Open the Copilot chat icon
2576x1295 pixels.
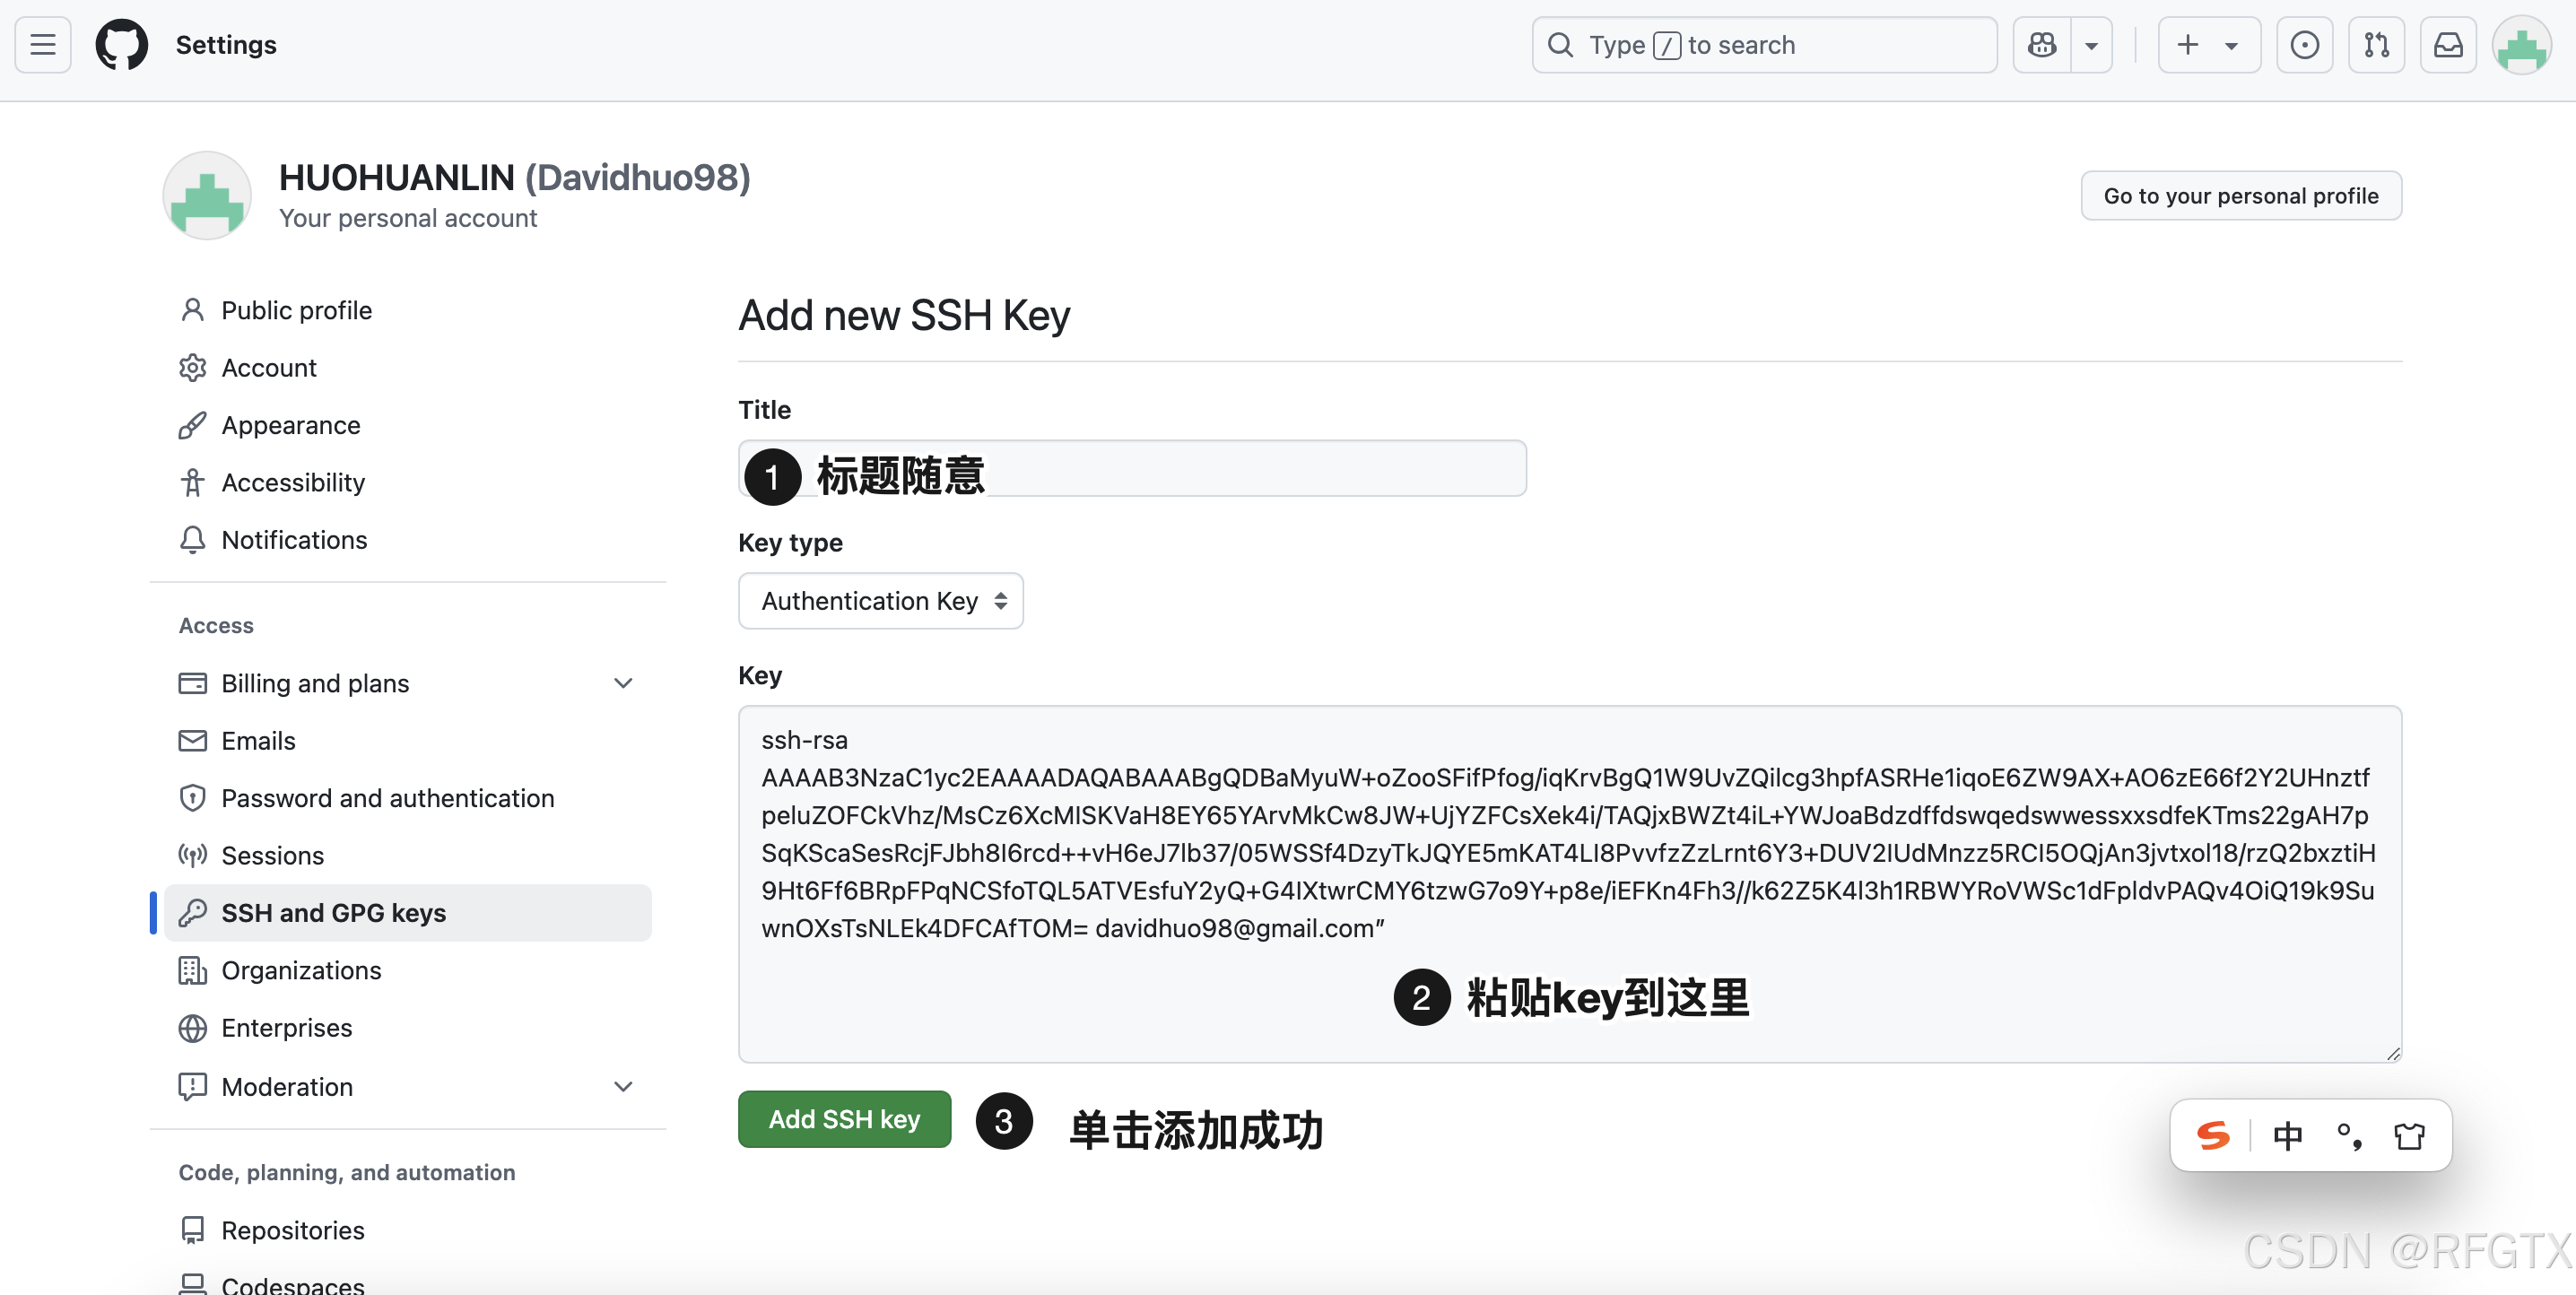[x=2042, y=45]
